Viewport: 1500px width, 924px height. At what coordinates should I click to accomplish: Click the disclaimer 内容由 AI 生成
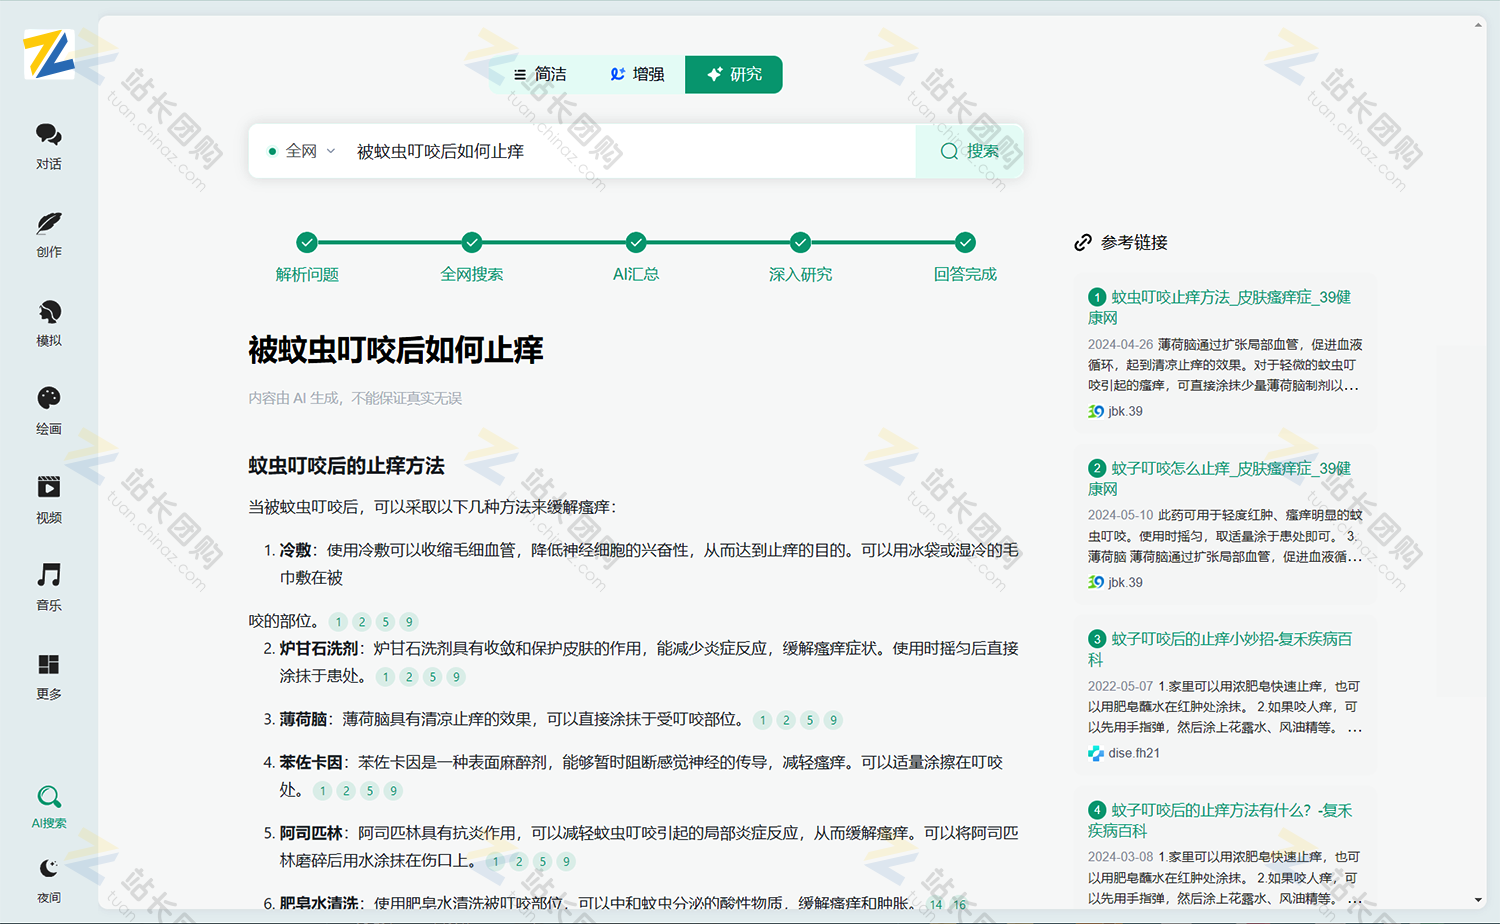355,398
